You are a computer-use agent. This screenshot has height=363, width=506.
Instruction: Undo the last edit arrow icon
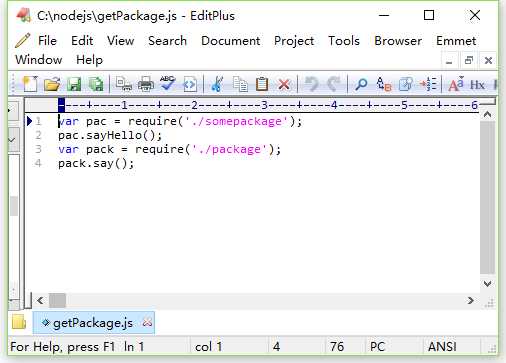311,84
